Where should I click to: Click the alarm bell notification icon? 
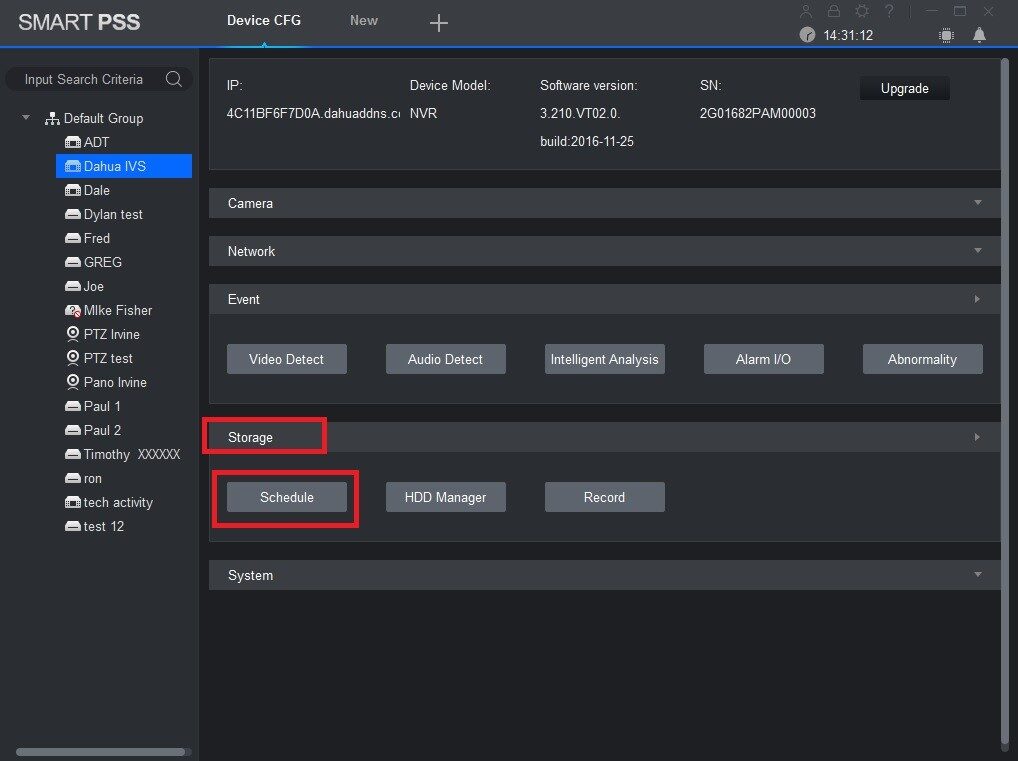(979, 35)
